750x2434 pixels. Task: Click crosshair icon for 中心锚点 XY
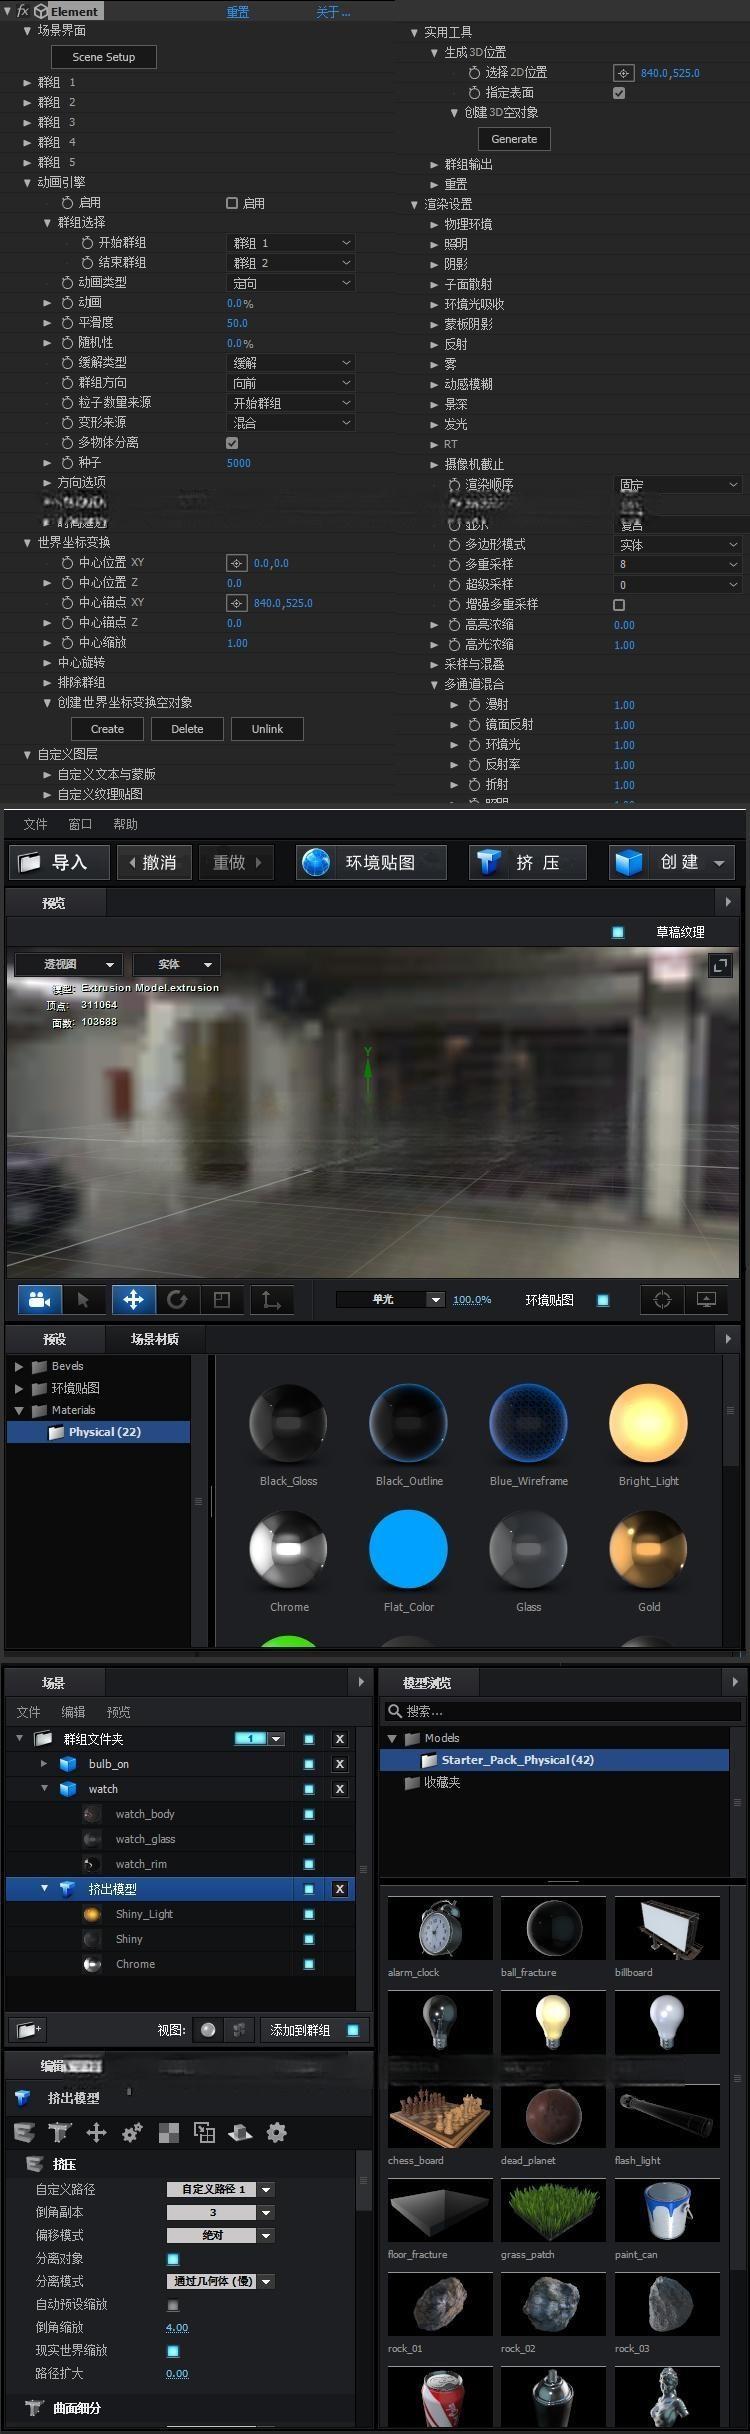[236, 603]
